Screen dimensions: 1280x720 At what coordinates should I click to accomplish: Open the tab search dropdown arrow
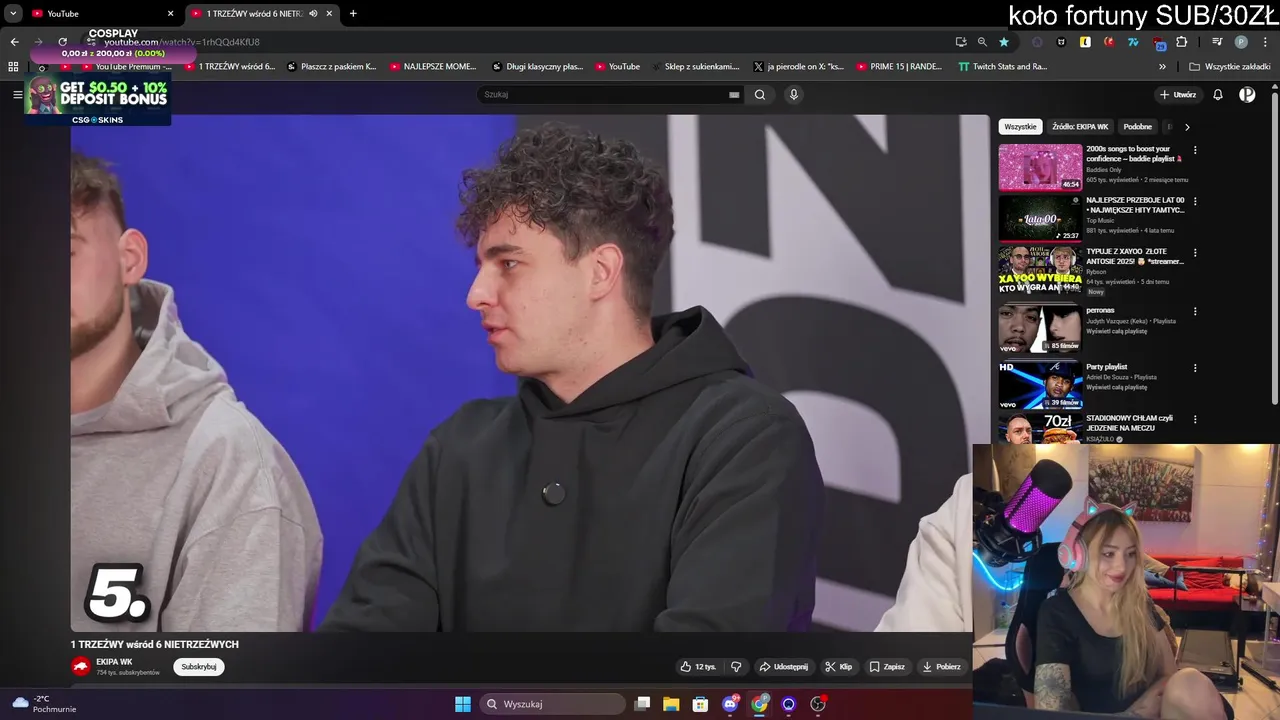[x=13, y=13]
